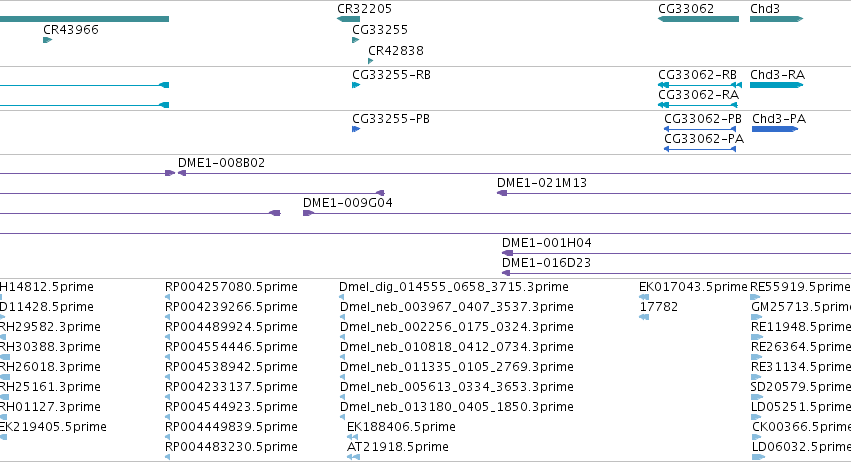Screen dimensions: 851x462
Task: Click the AT21918.5prime EST label
Action: (x=398, y=447)
